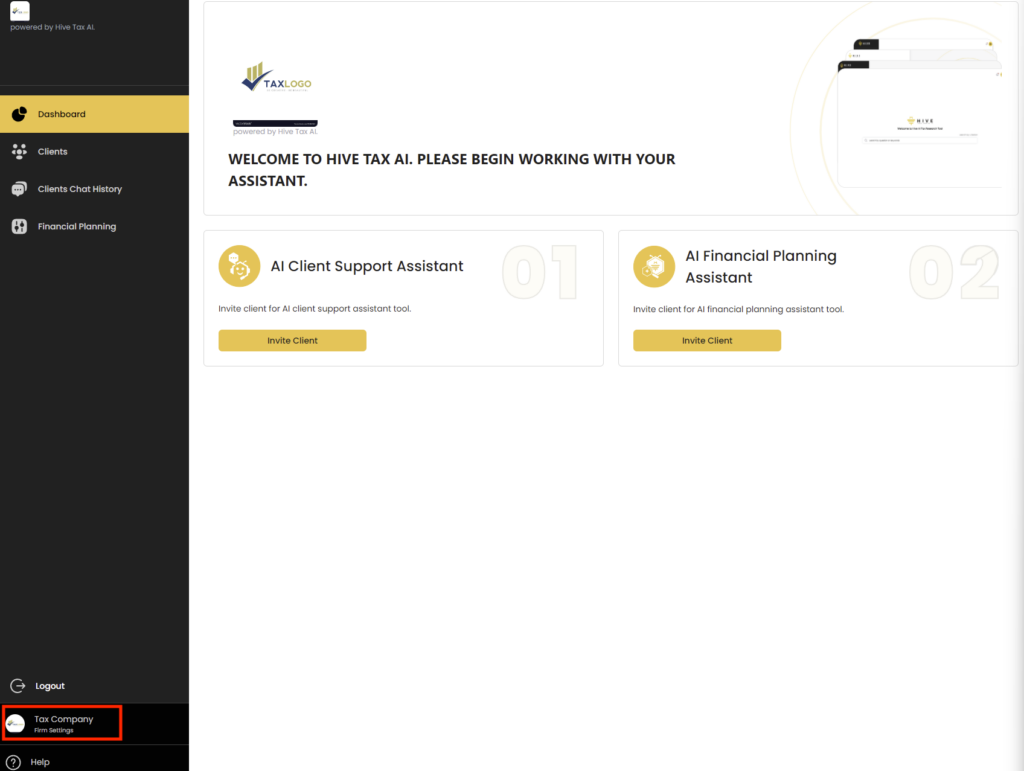1024x771 pixels.
Task: Select the Clients Chat History bubble icon
Action: tap(19, 189)
